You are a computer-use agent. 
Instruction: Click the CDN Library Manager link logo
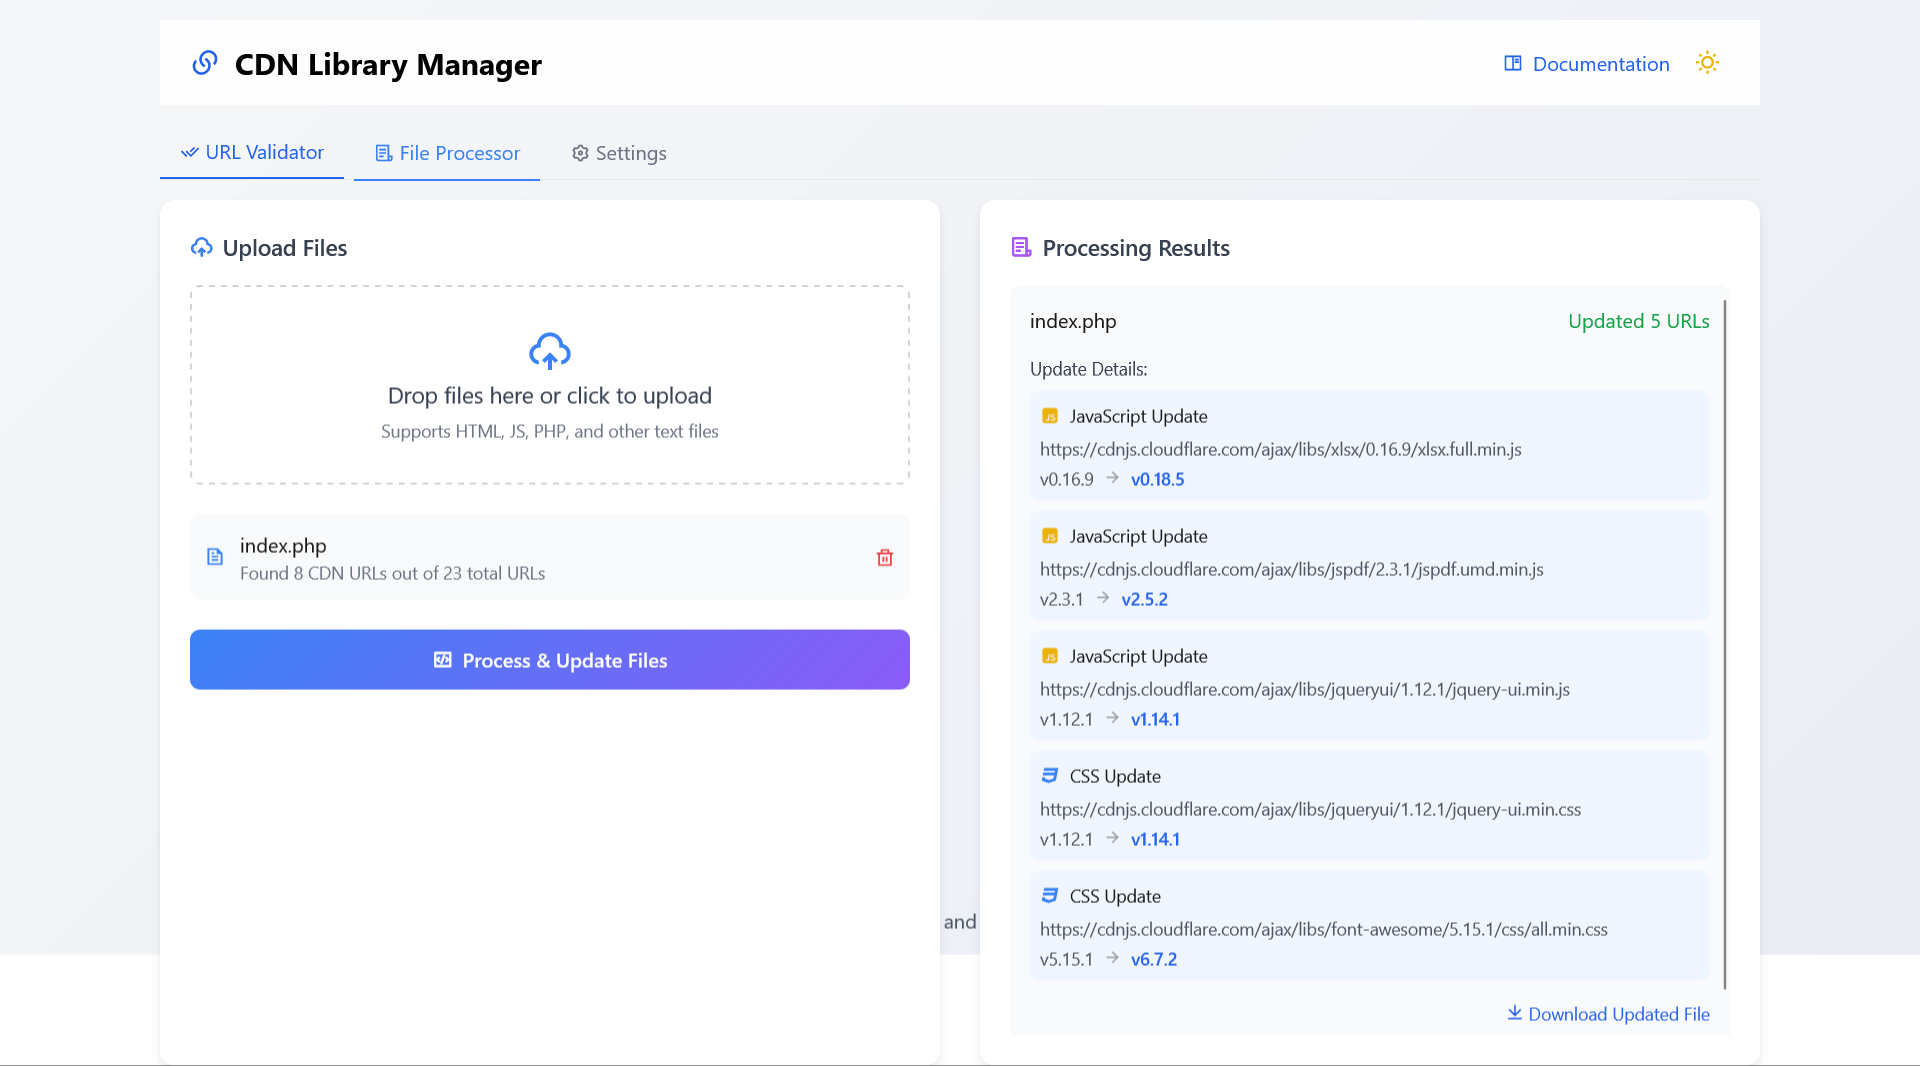coord(205,63)
